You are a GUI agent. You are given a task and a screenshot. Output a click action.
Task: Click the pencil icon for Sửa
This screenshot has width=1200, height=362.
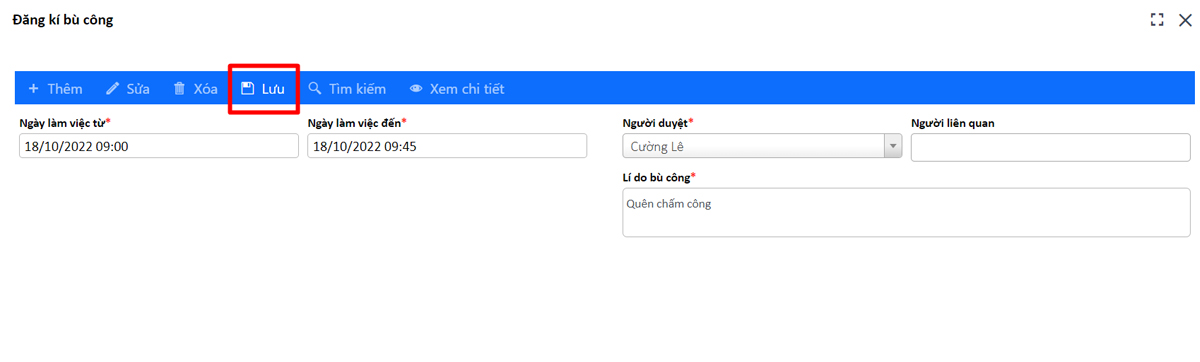(113, 89)
